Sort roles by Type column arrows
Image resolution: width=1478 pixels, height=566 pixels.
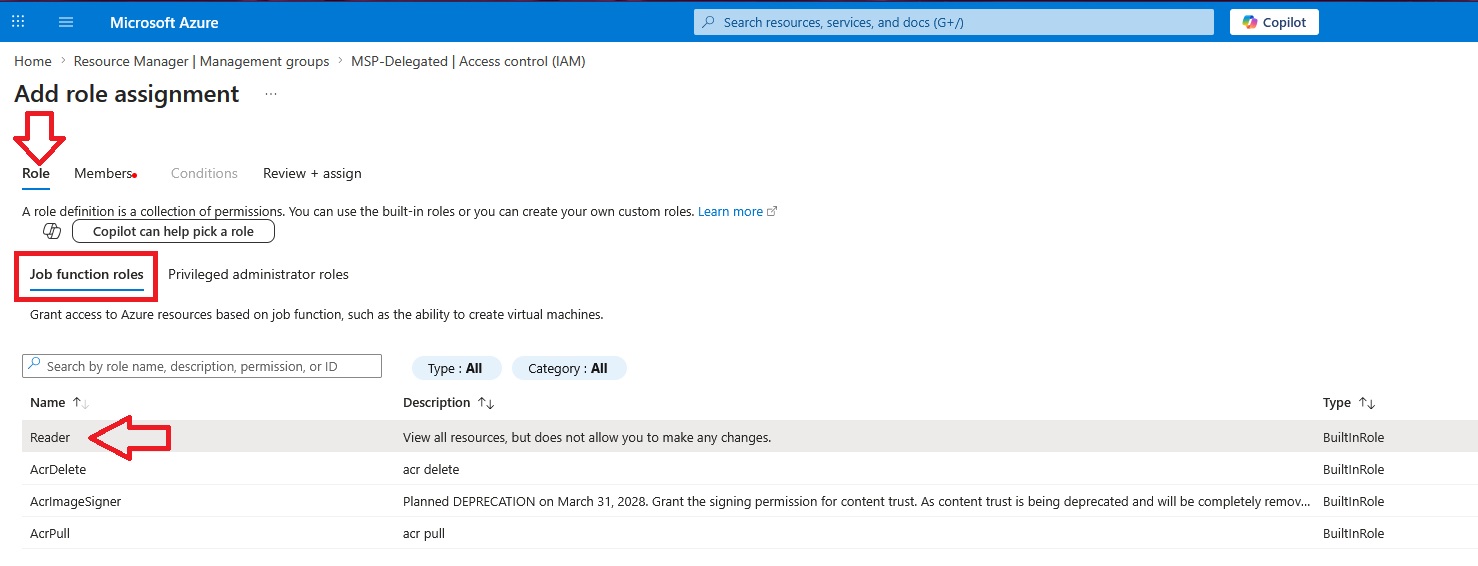coord(1366,403)
